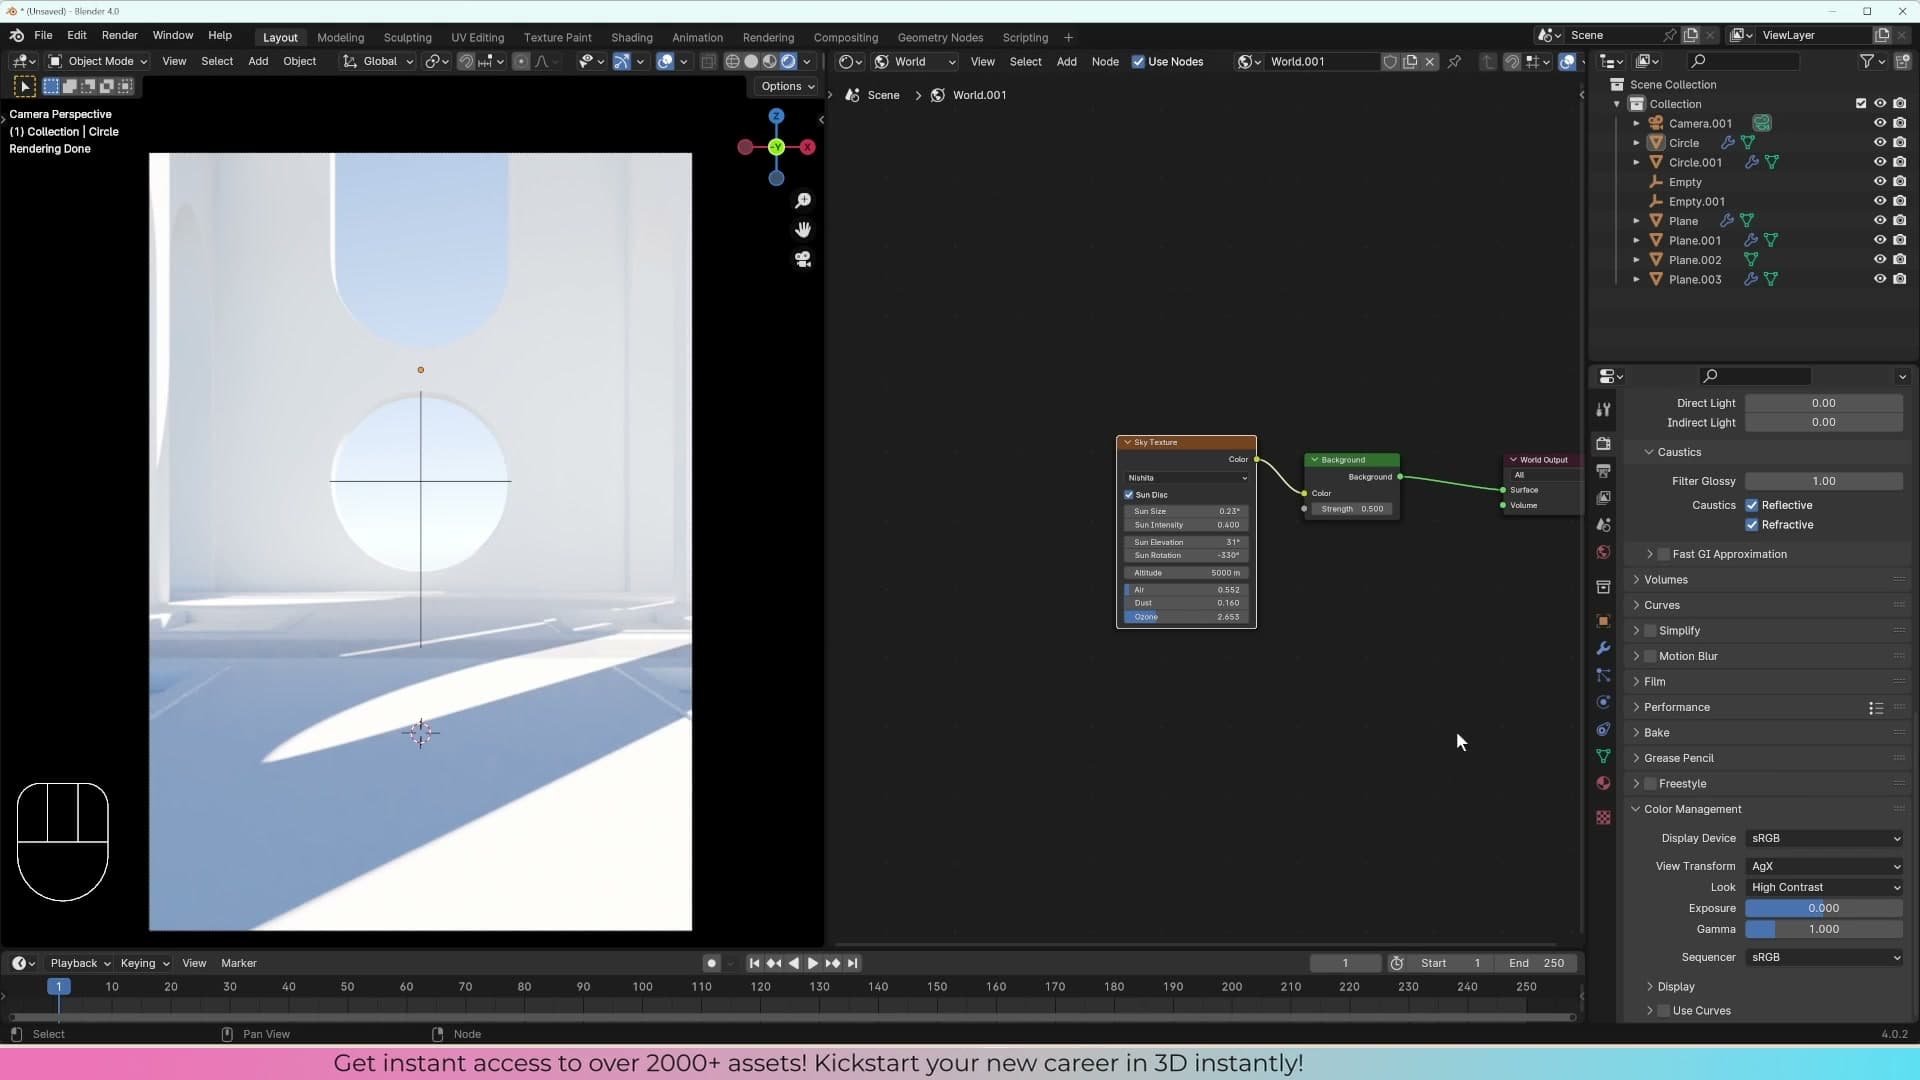This screenshot has height=1080, width=1920.
Task: Toggle camera view icon in viewport
Action: tap(803, 259)
